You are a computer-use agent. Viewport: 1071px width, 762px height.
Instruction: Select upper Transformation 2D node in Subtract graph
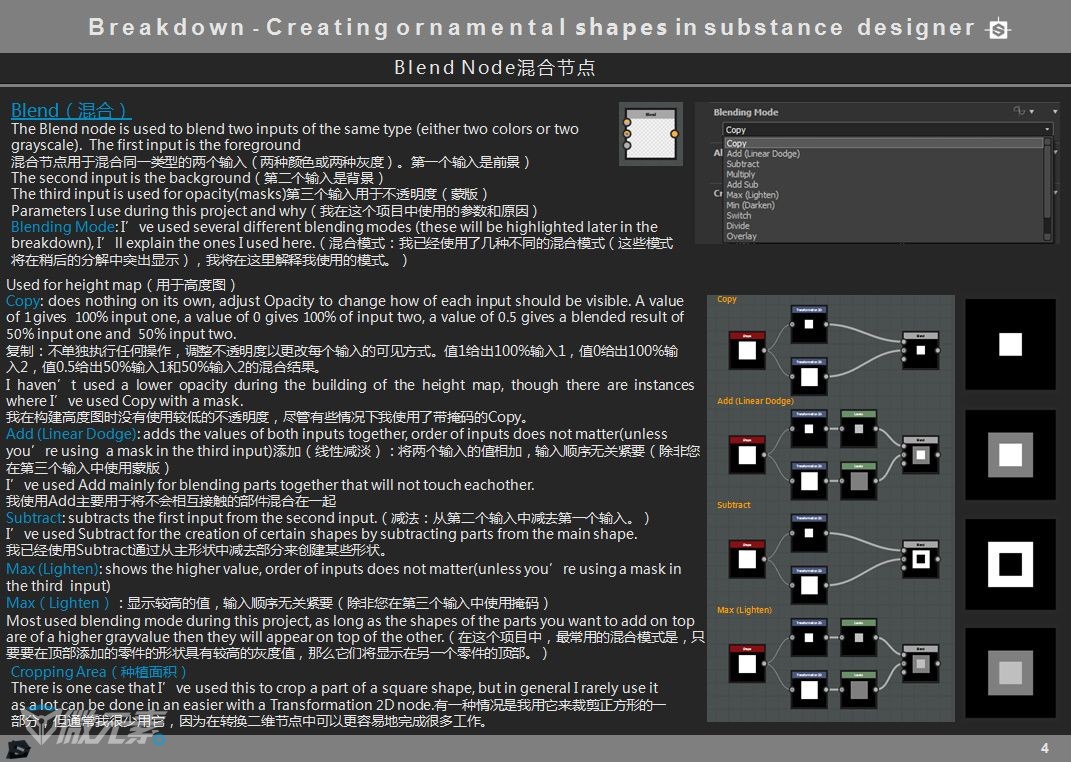(x=809, y=533)
